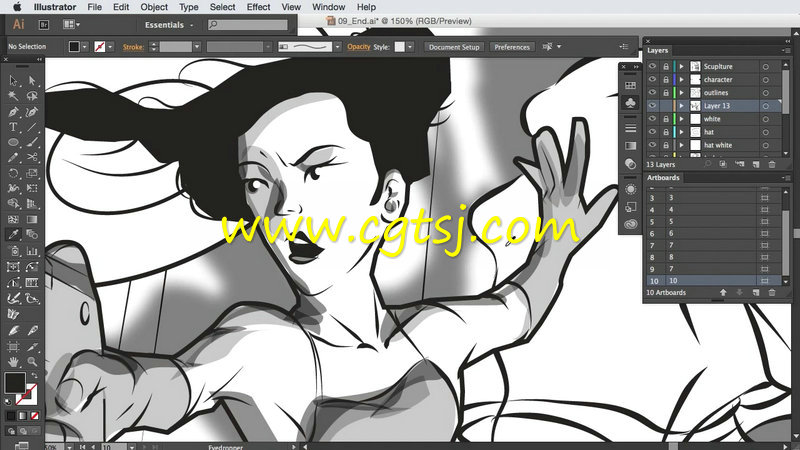Click the Document Setup button
Screen dimensions: 800x450
454,47
